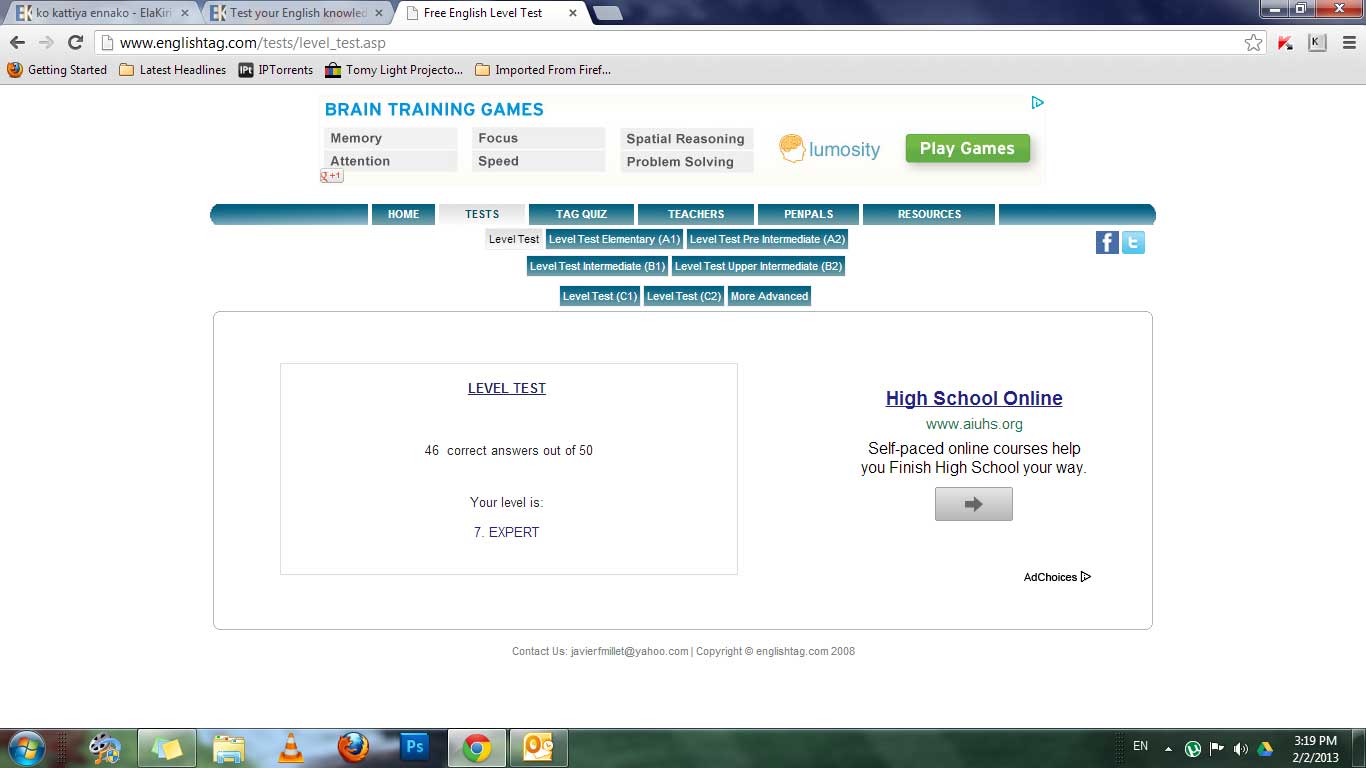Click the AdChoices icon at top of banner

(x=1037, y=102)
